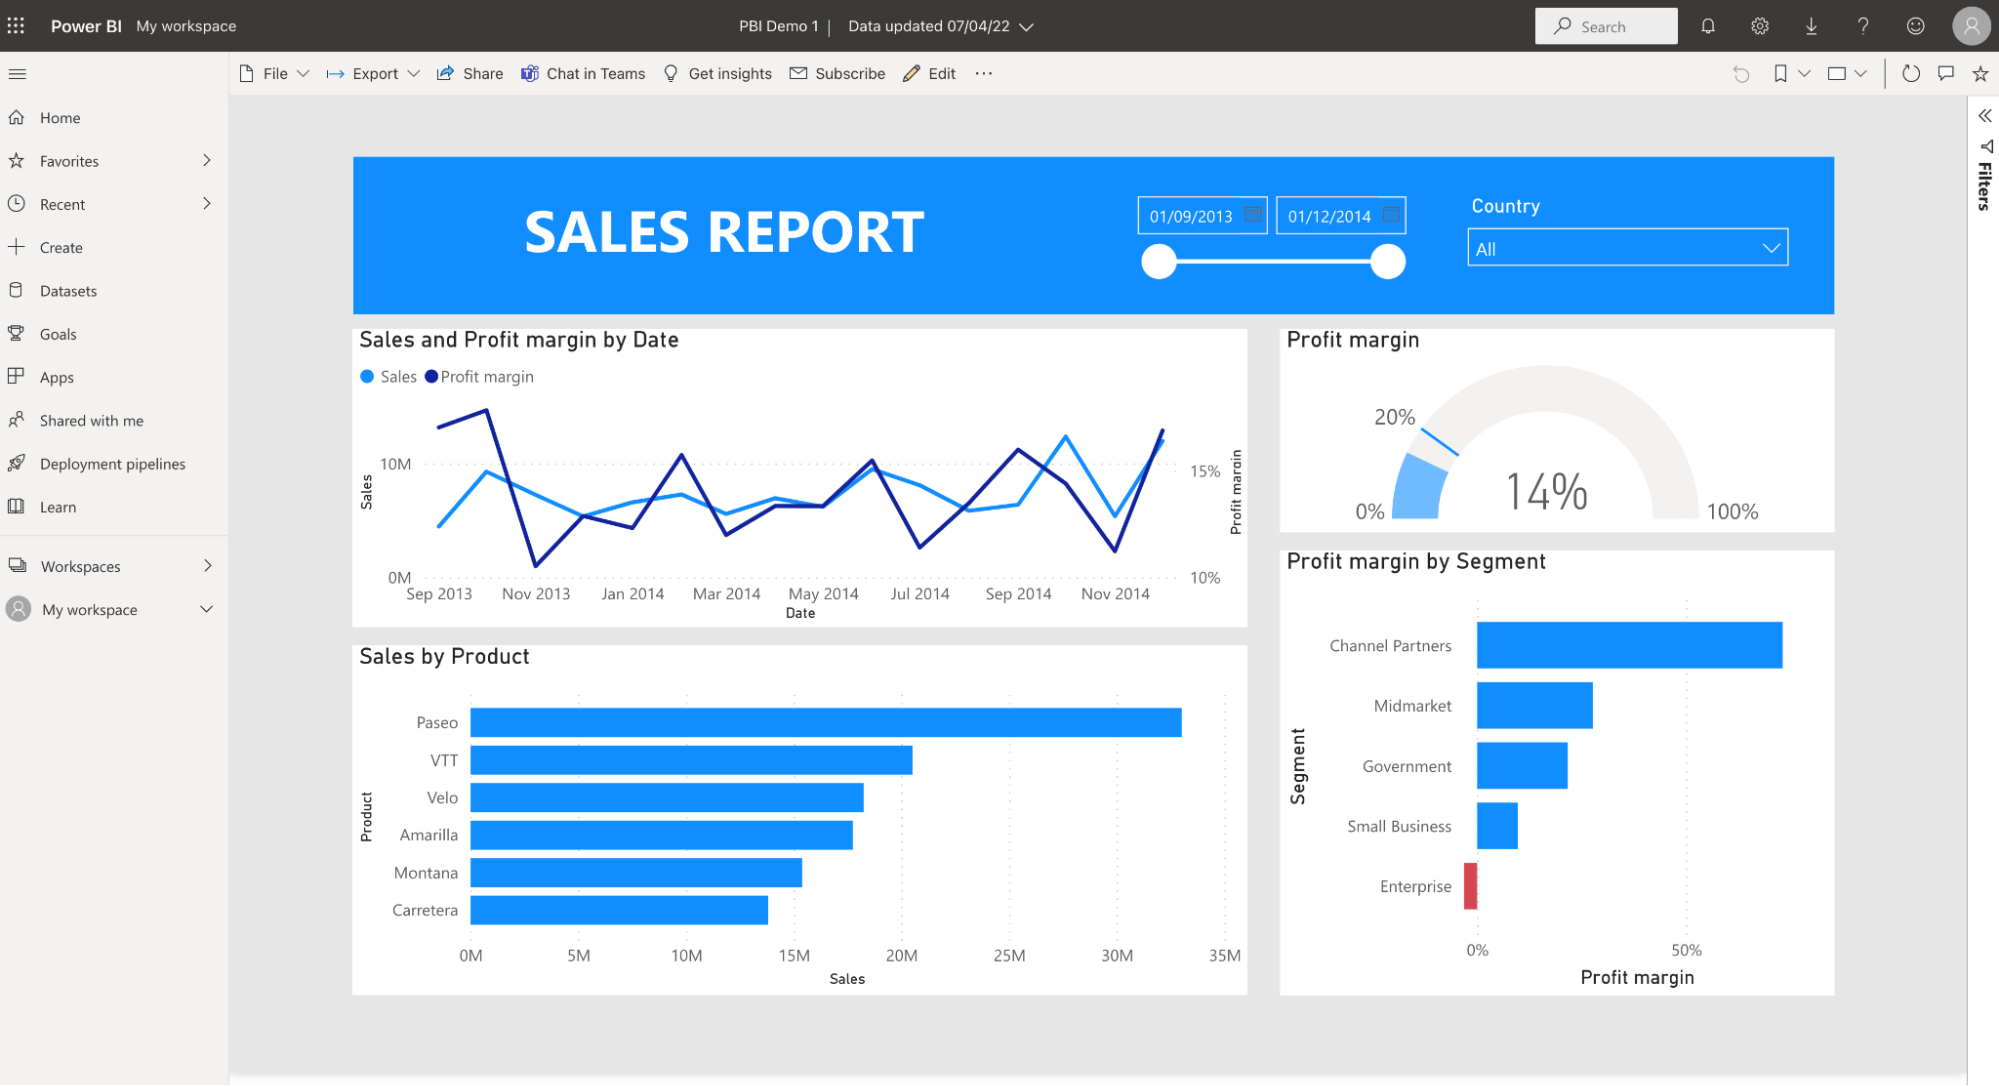Open Chat in Teams
This screenshot has width=1999, height=1086.
point(583,73)
